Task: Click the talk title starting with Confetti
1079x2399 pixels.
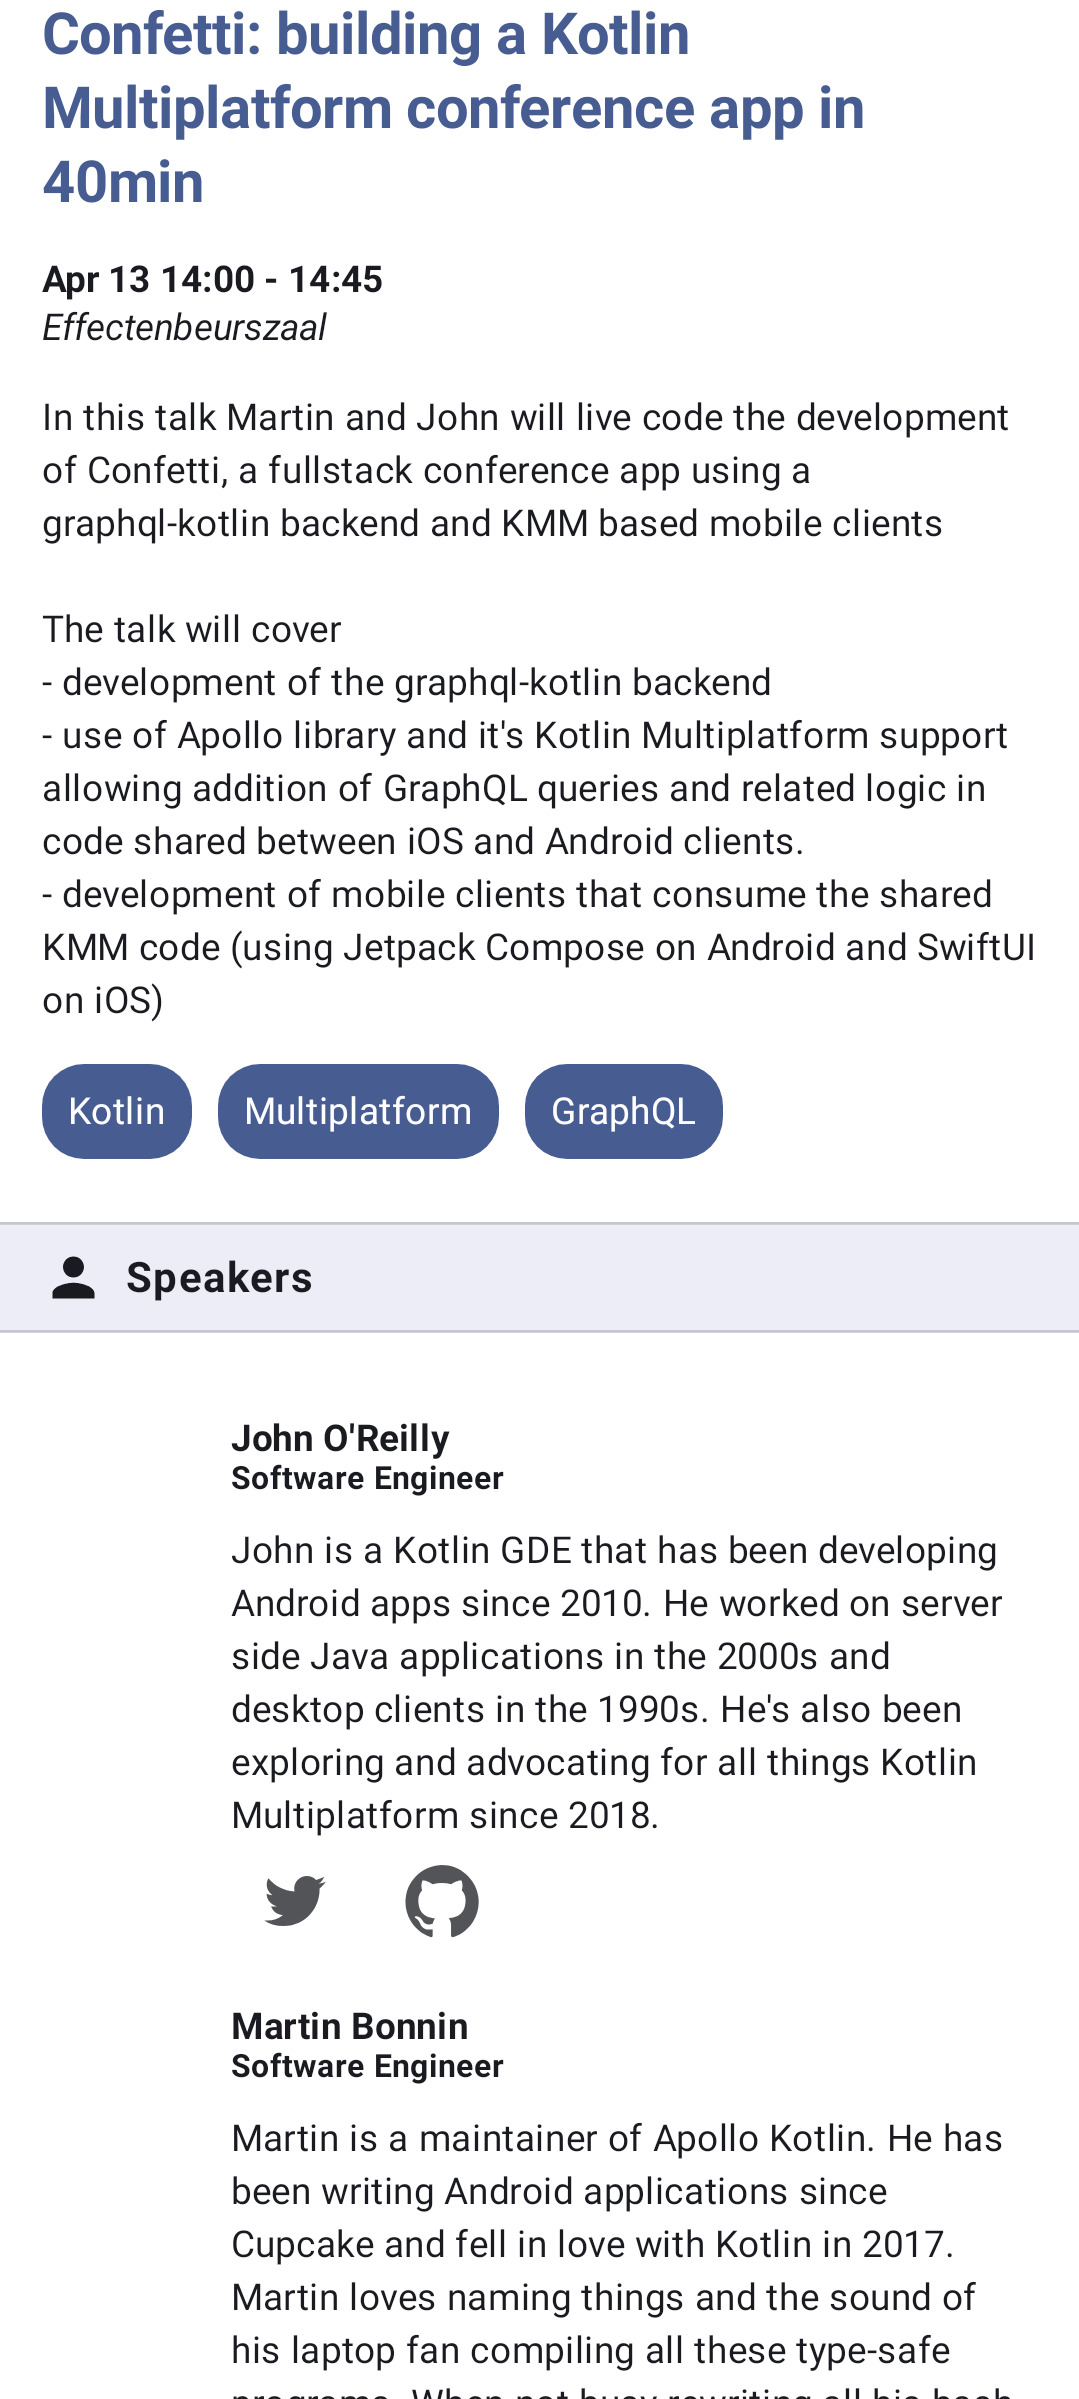Action: coord(454,108)
